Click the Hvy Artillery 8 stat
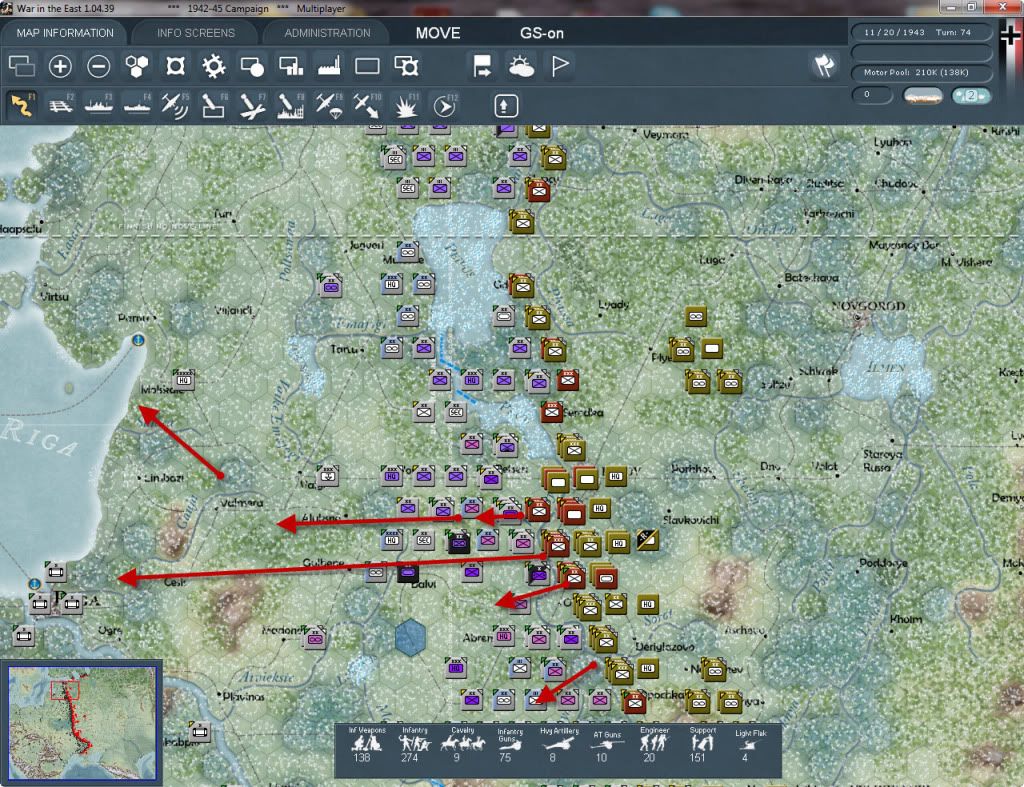1024x787 pixels. (x=558, y=746)
